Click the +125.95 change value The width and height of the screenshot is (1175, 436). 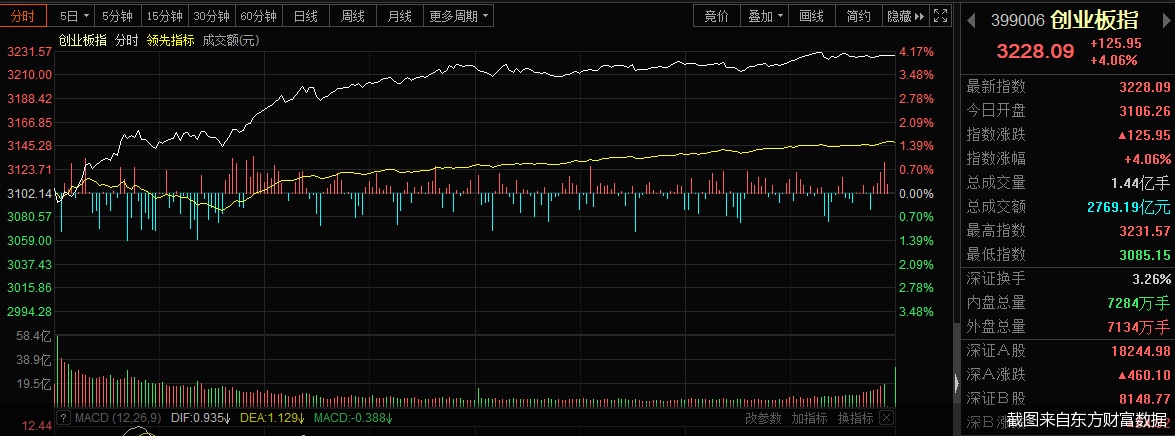pos(1116,44)
